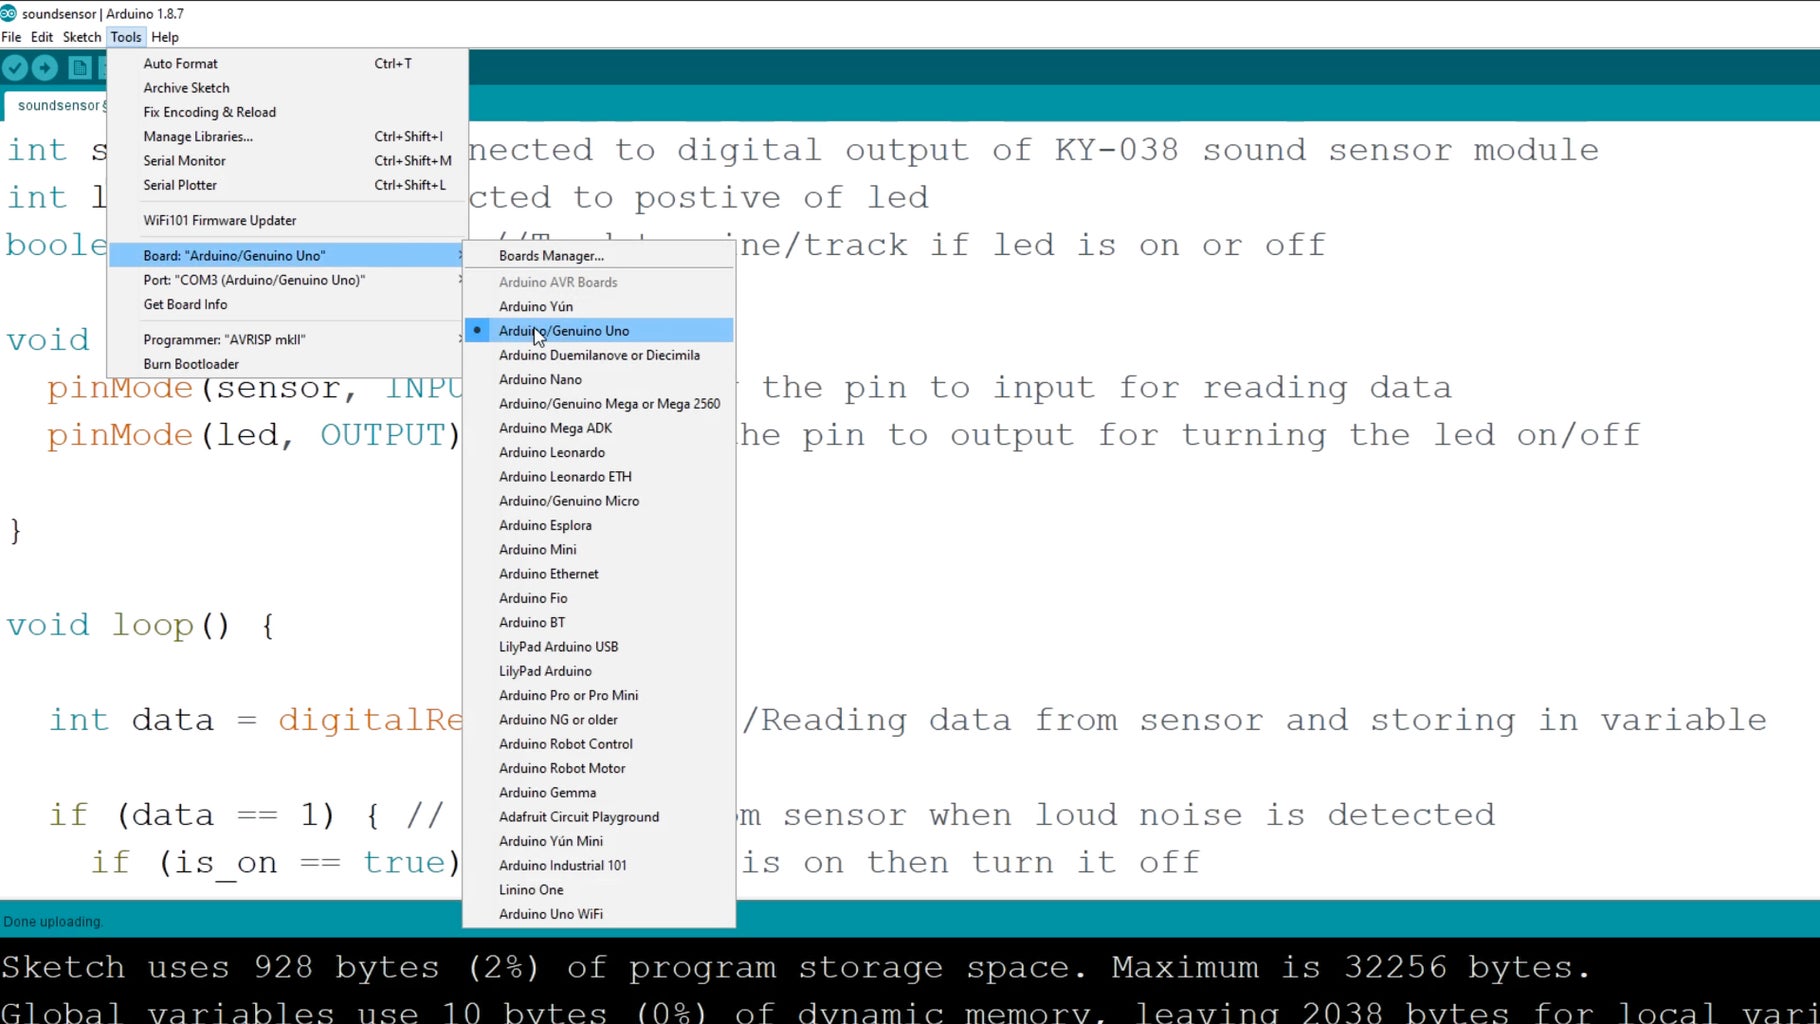1820x1024 pixels.
Task: Expand the Port COM3 submenu
Action: (288, 280)
